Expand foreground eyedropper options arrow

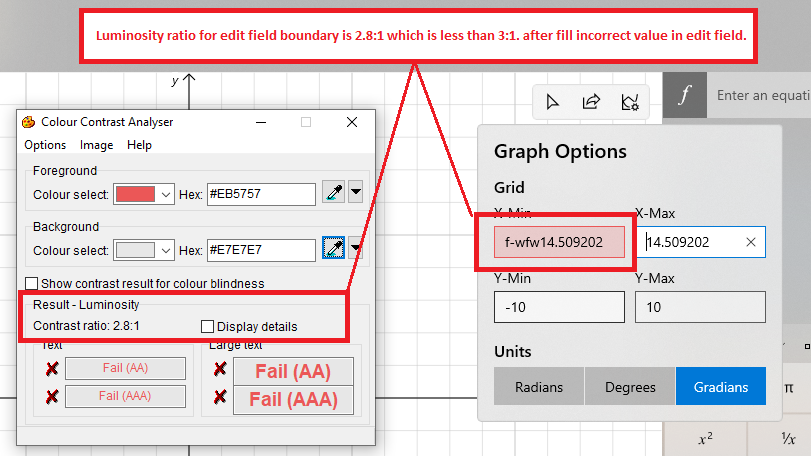point(355,192)
